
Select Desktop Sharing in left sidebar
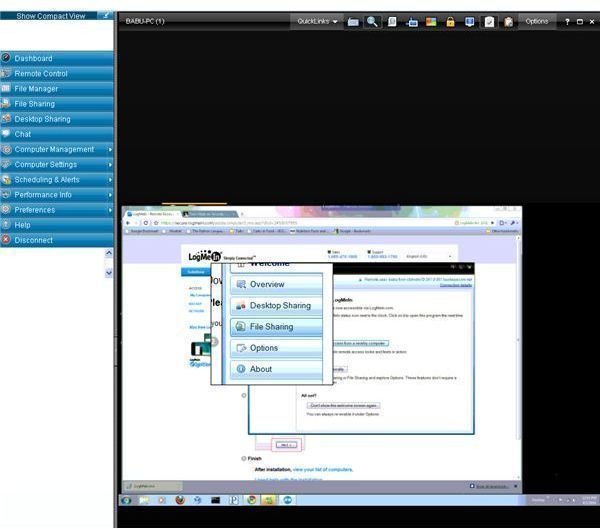click(57, 119)
